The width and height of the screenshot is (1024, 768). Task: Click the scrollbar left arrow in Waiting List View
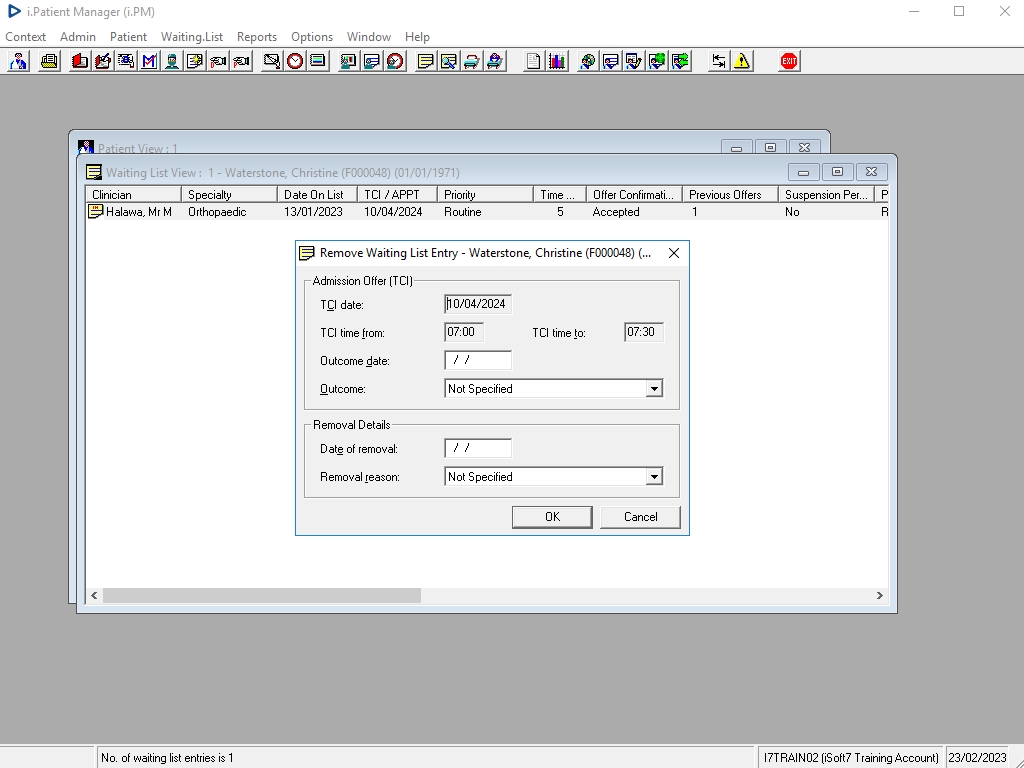(x=94, y=595)
